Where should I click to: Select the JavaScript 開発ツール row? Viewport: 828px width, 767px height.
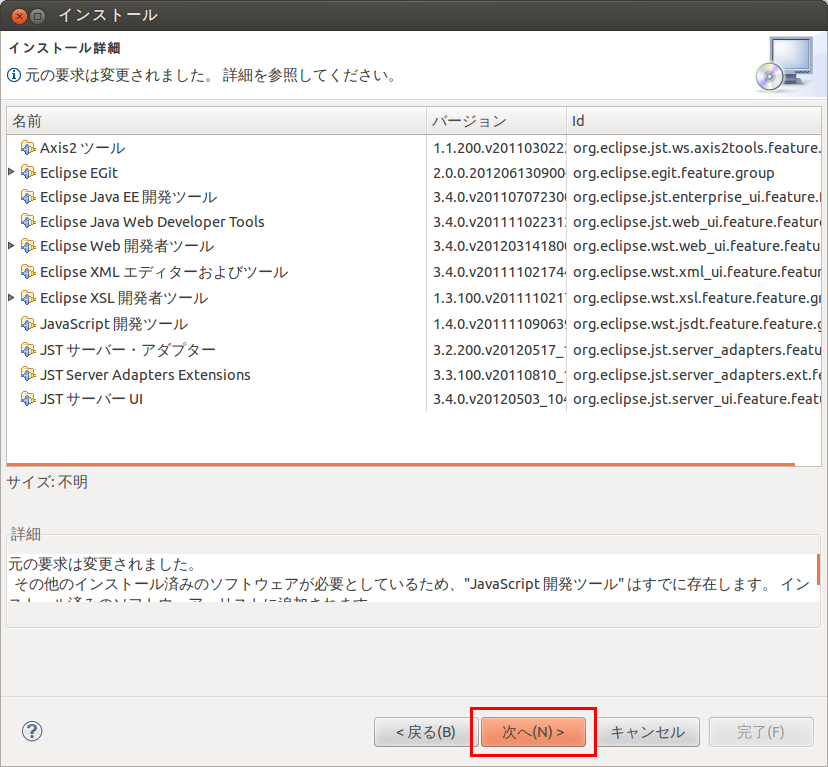pyautogui.click(x=414, y=323)
